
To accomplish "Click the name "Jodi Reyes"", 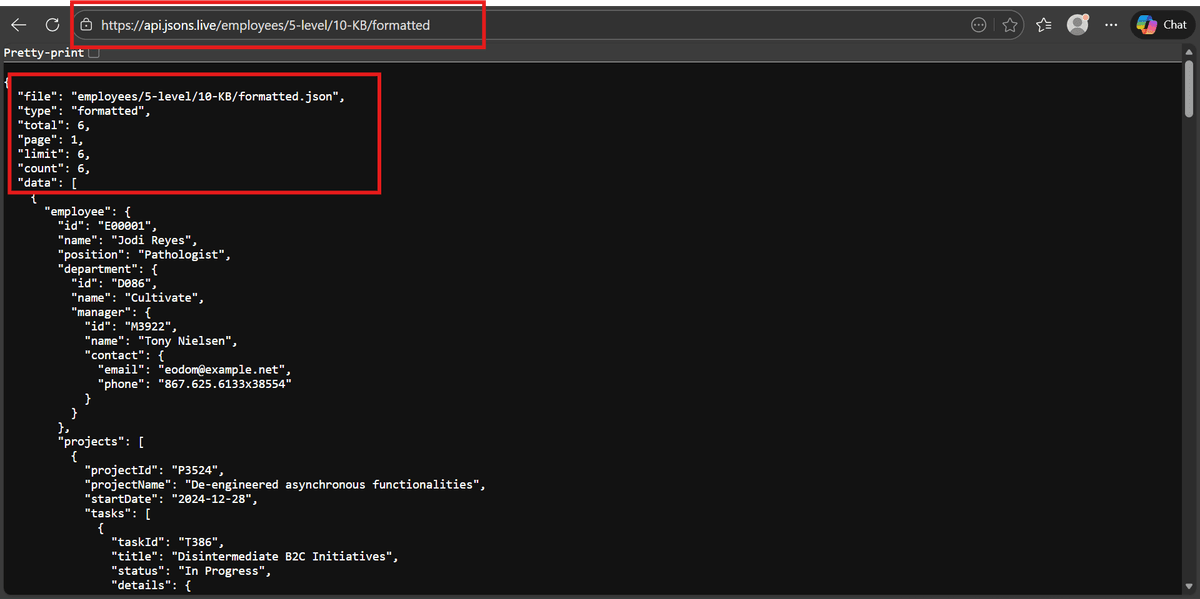I will click(155, 241).
